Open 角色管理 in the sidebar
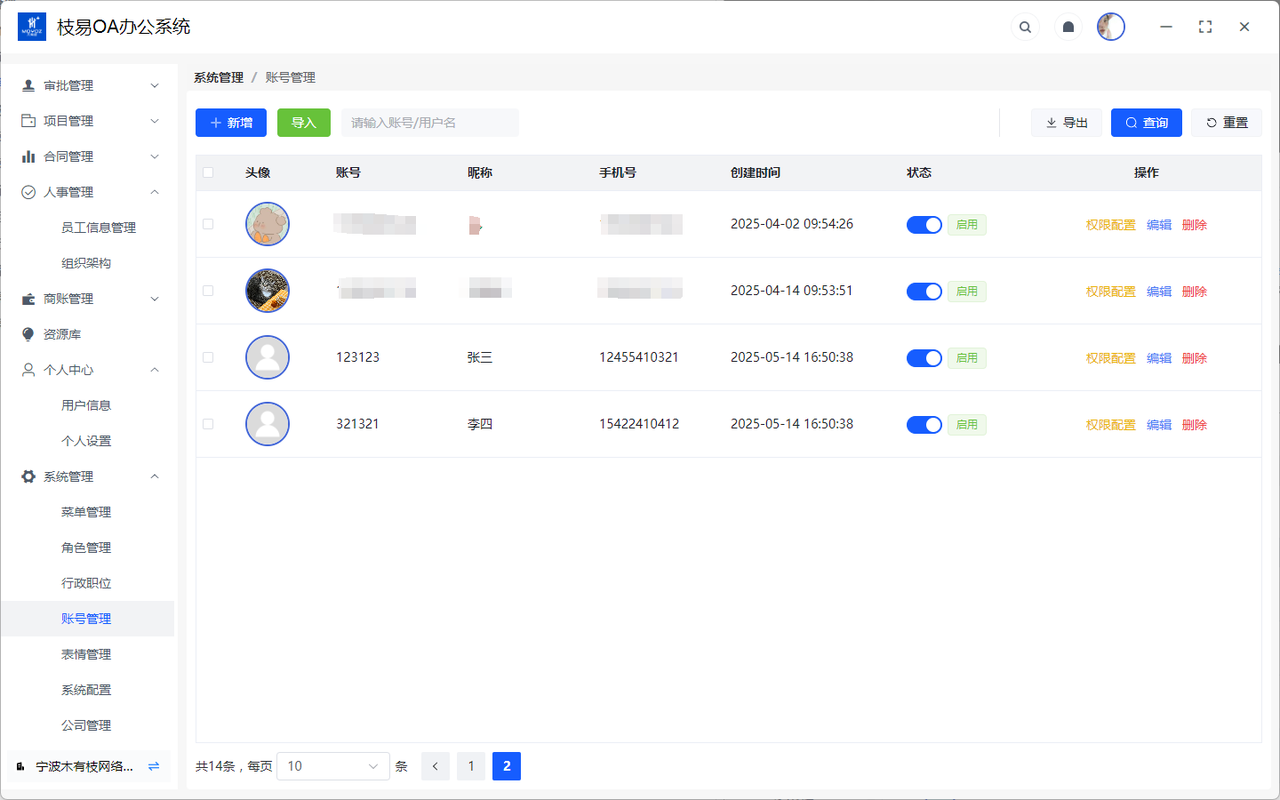Screen dimensions: 1280x800 pyautogui.click(x=86, y=548)
